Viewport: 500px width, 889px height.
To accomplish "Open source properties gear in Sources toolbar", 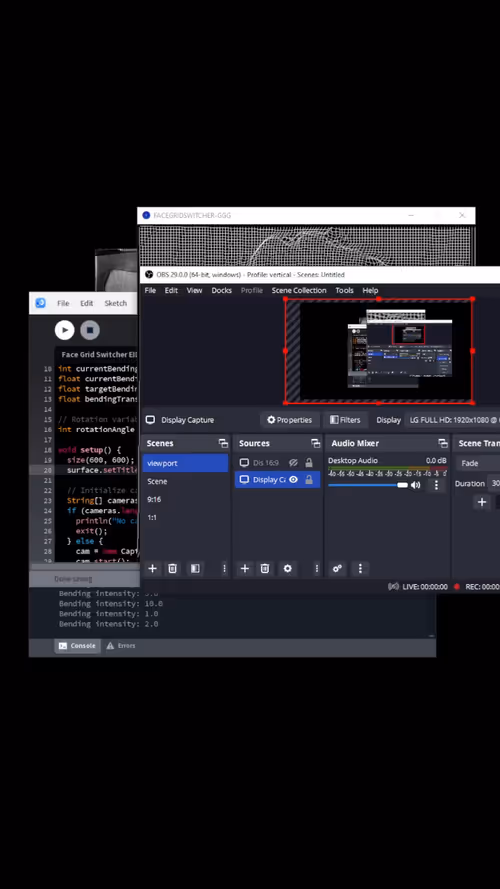I will [287, 568].
